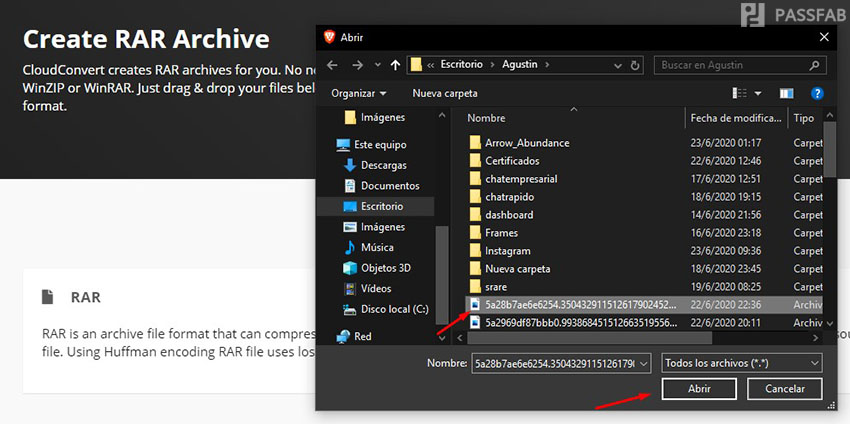The image size is (850, 424).
Task: Click the file list horizontal scrollbar
Action: click(x=589, y=337)
